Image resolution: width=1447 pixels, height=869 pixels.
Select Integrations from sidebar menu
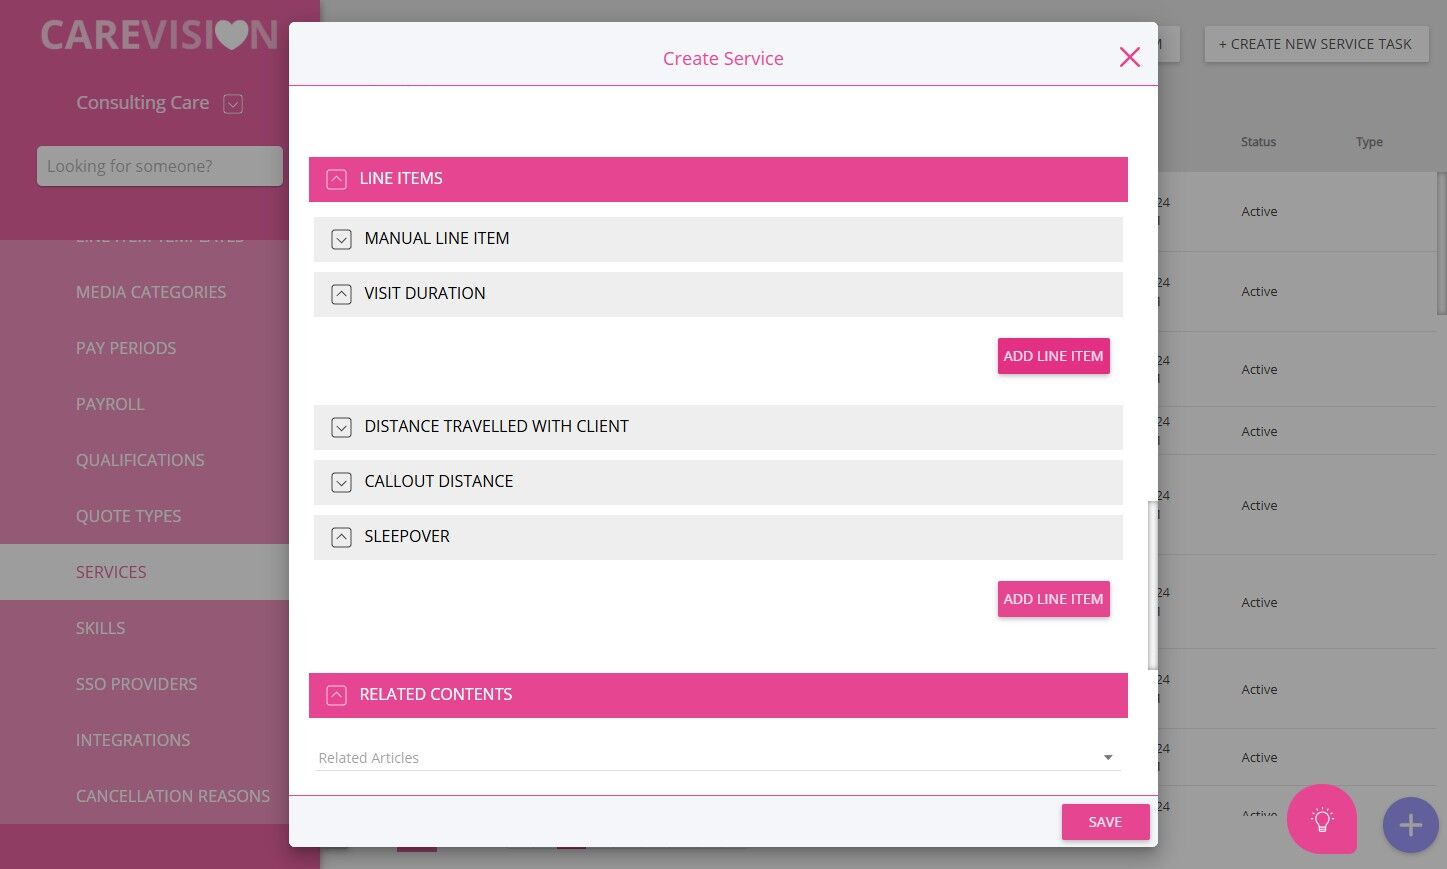tap(133, 740)
